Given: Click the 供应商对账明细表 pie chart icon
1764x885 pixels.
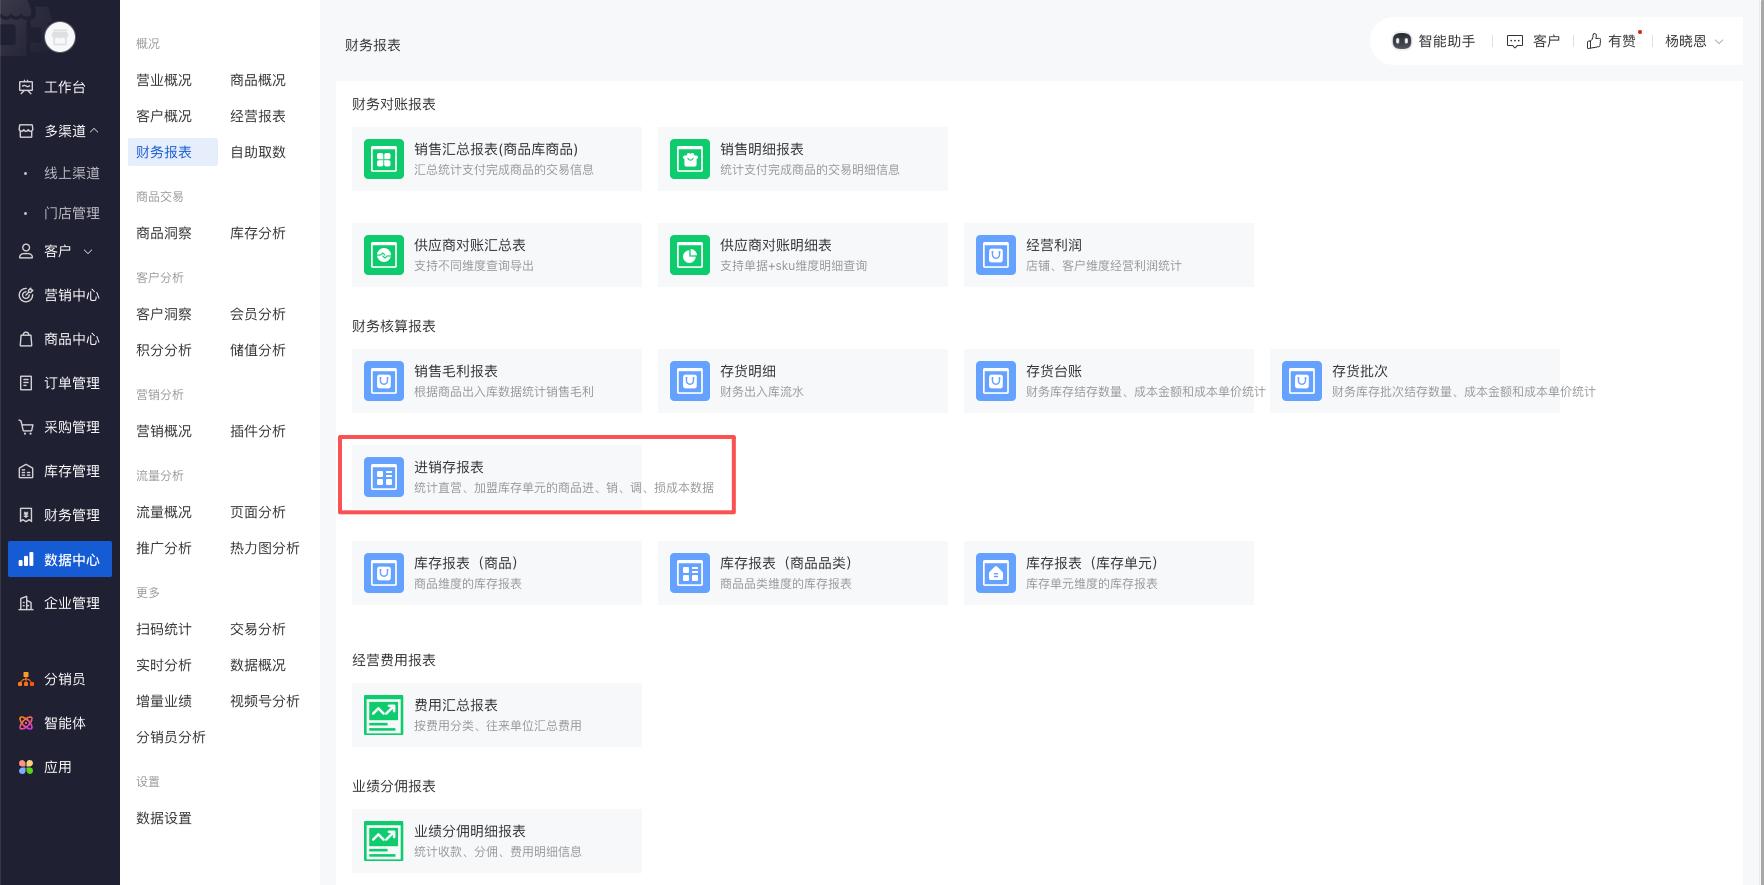Looking at the screenshot, I should coord(690,255).
